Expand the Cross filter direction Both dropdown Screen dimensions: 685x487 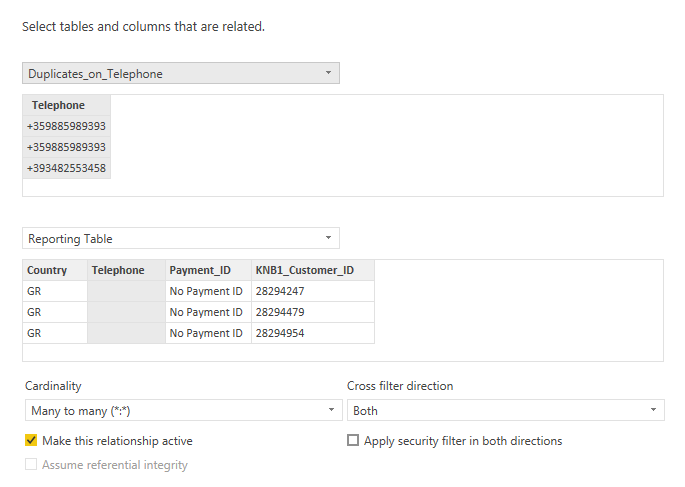506,411
